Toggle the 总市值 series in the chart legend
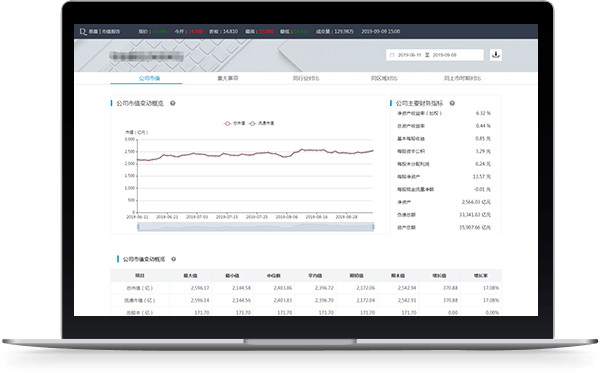 point(234,123)
